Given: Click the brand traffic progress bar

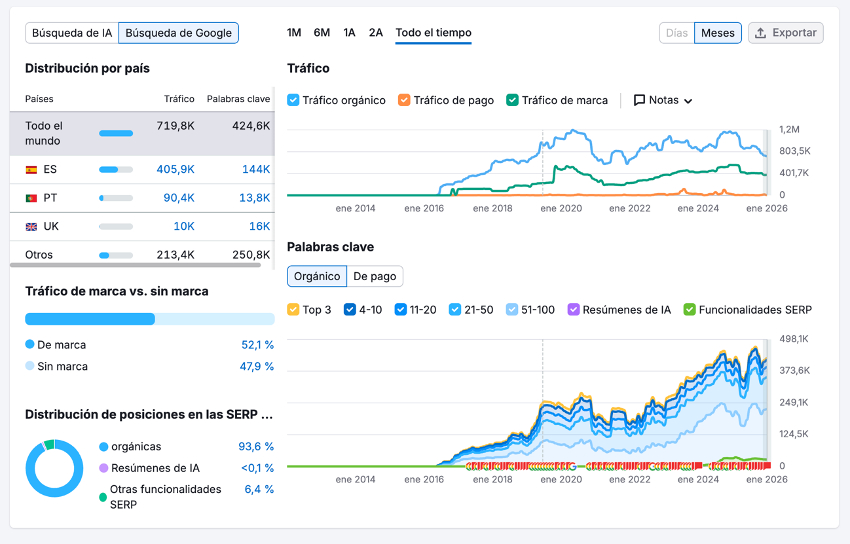Looking at the screenshot, I should coord(149,319).
